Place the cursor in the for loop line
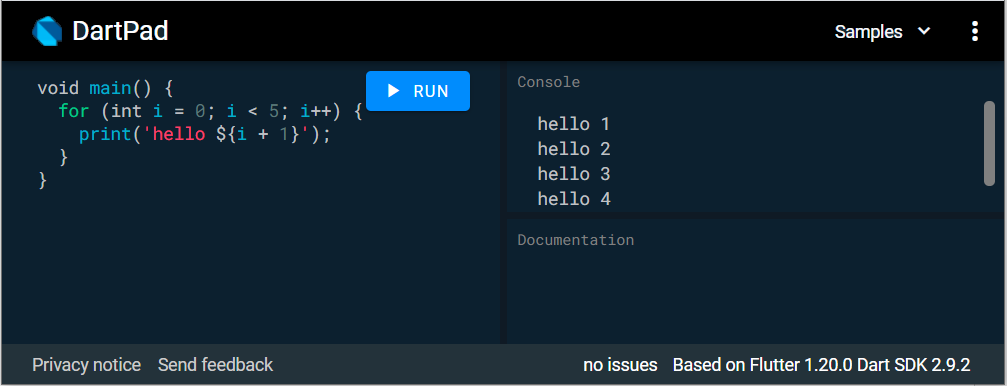Image resolution: width=1007 pixels, height=386 pixels. point(211,111)
